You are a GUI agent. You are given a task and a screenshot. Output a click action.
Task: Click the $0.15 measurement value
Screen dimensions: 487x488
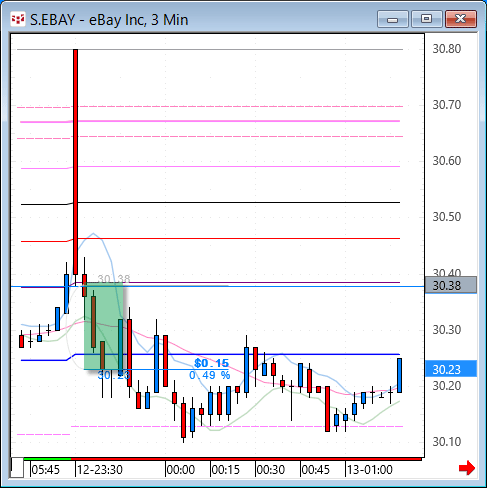pos(212,363)
